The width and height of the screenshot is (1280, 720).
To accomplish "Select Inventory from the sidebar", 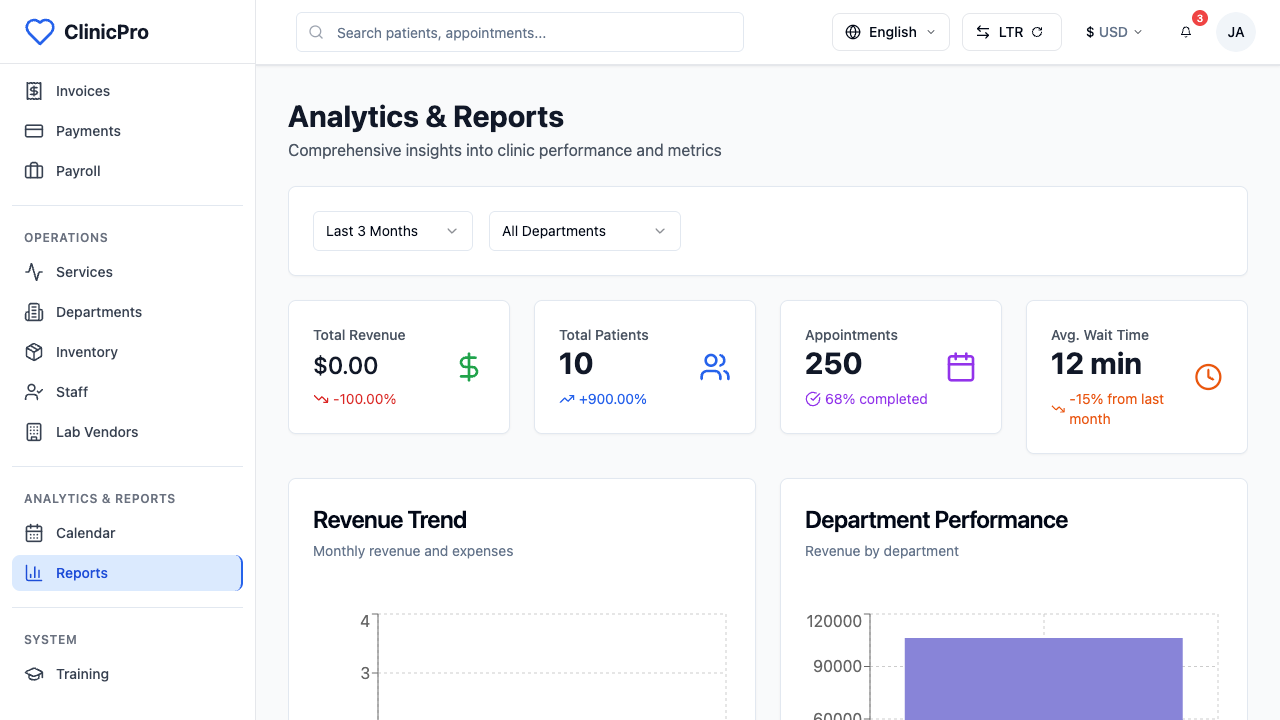I will [128, 352].
